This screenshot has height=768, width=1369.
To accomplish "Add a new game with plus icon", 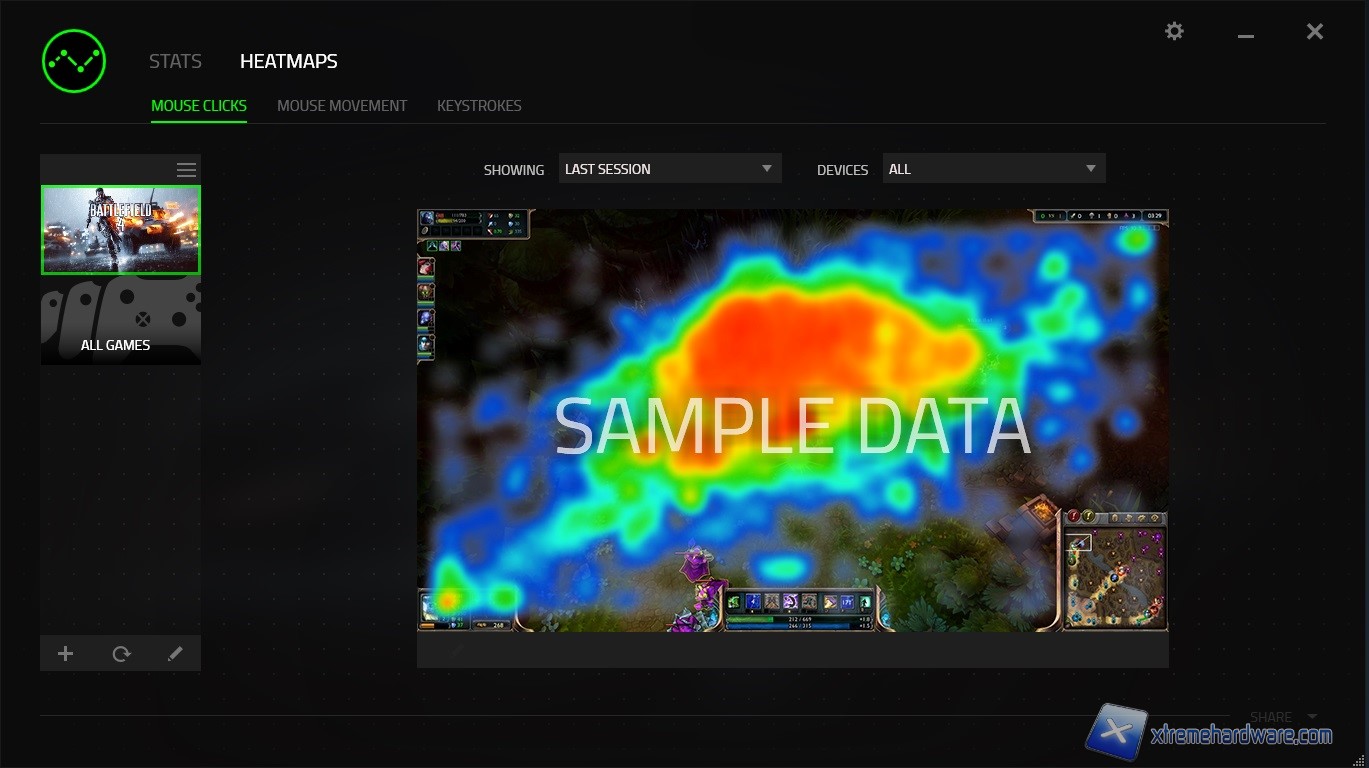I will pos(66,654).
